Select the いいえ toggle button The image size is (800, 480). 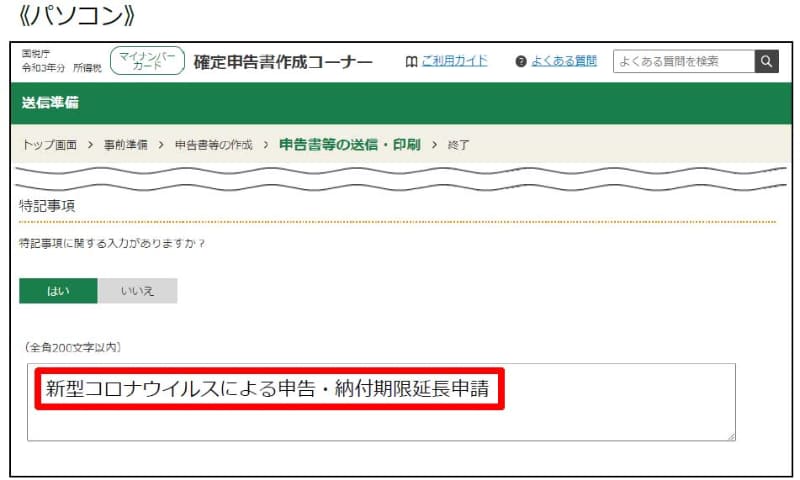[x=137, y=291]
